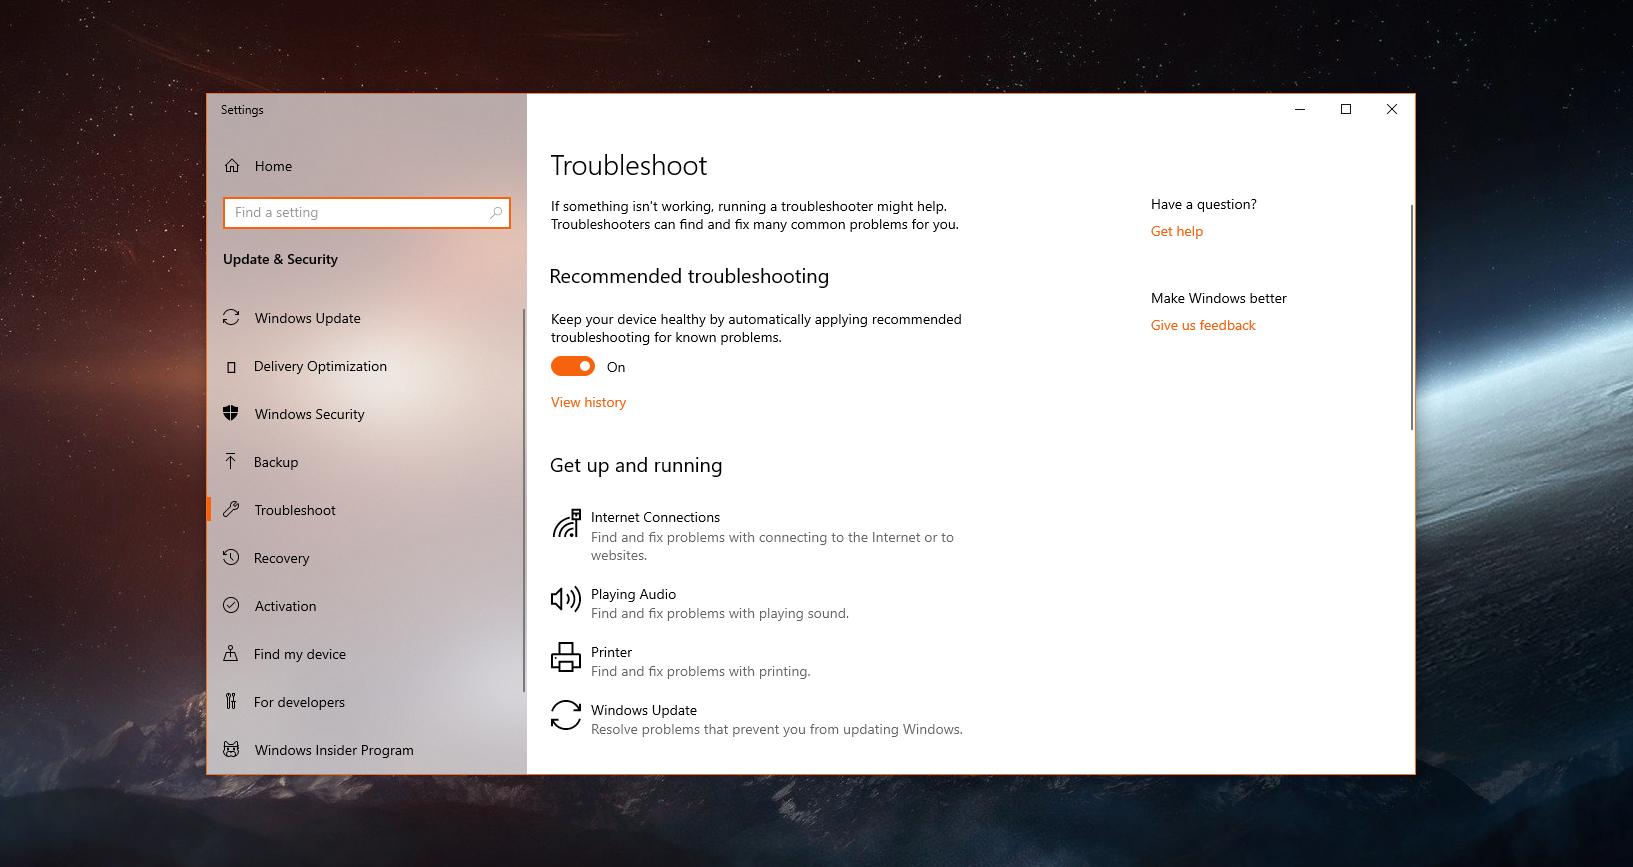Click the Backup arrow icon
The height and width of the screenshot is (867, 1633).
tap(231, 462)
